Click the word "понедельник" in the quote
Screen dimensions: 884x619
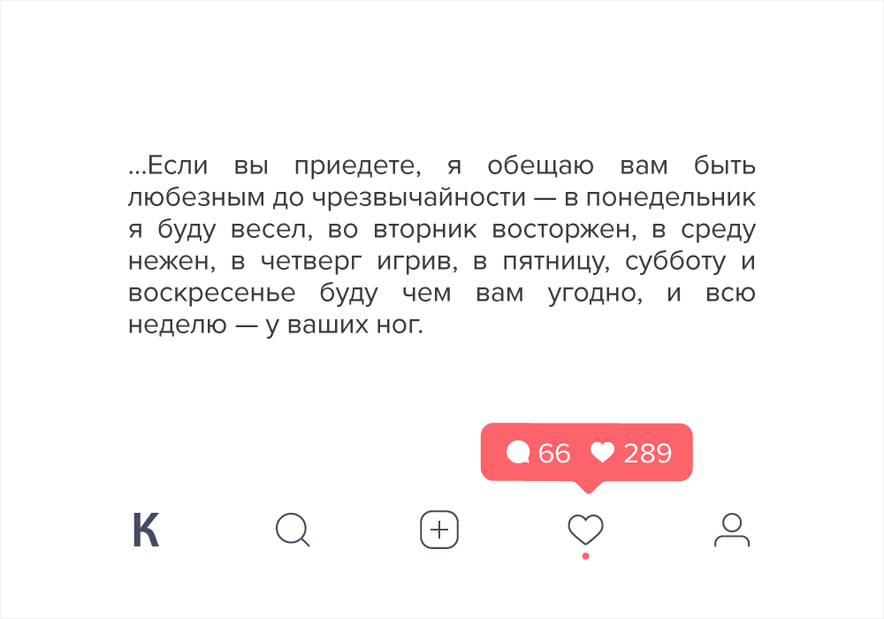pos(671,198)
